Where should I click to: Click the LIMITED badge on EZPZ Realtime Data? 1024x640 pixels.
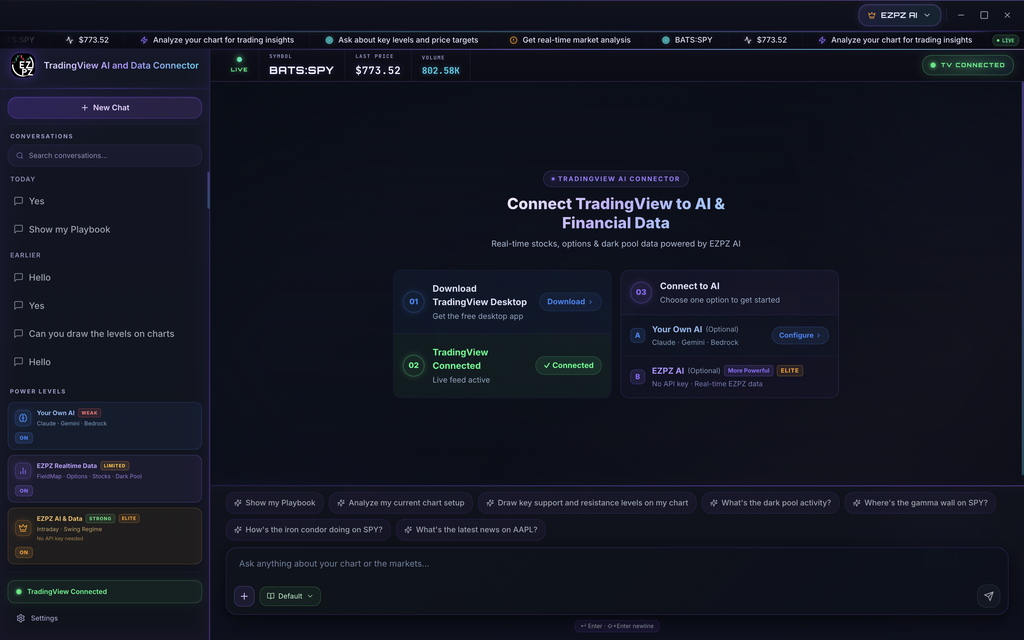pyautogui.click(x=114, y=466)
